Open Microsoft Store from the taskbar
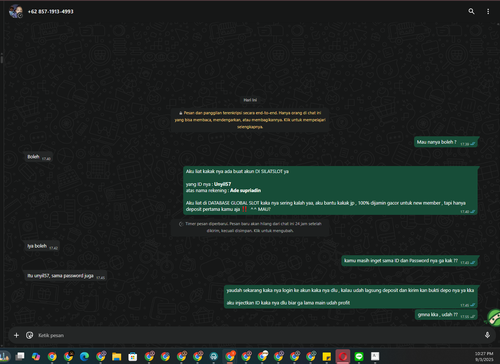 pos(133,356)
